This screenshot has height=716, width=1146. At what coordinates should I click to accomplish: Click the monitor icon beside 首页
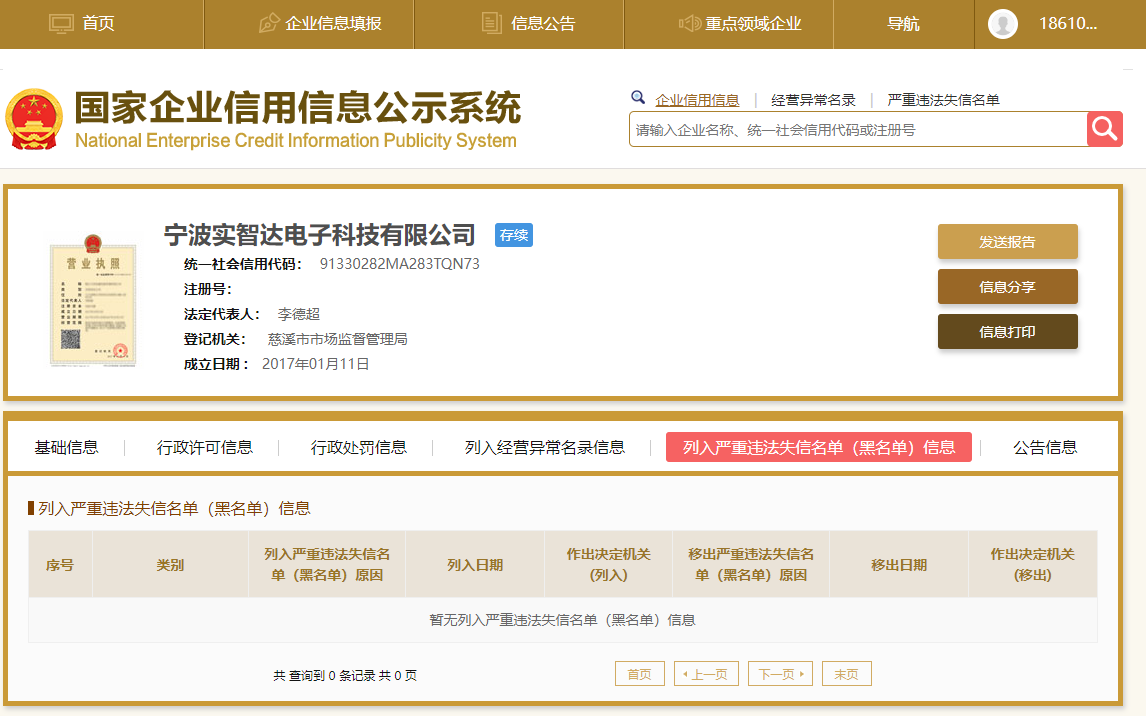(x=61, y=23)
